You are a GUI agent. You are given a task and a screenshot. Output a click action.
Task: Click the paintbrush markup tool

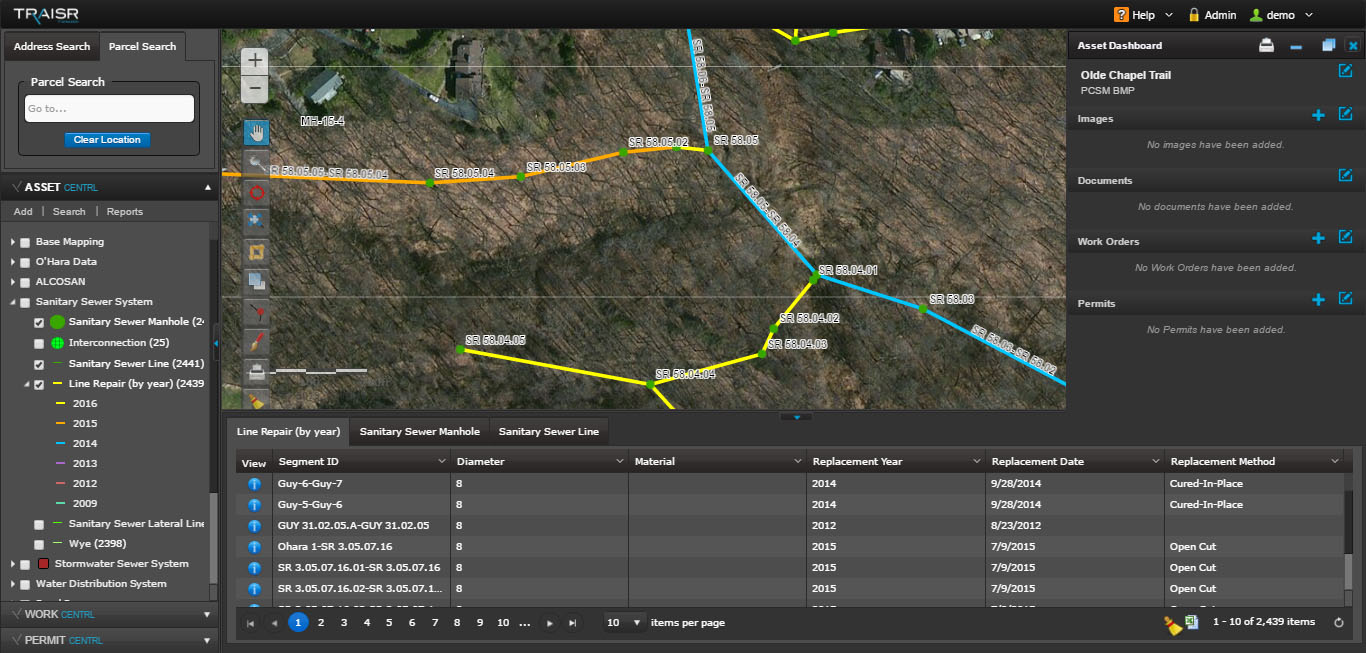256,341
